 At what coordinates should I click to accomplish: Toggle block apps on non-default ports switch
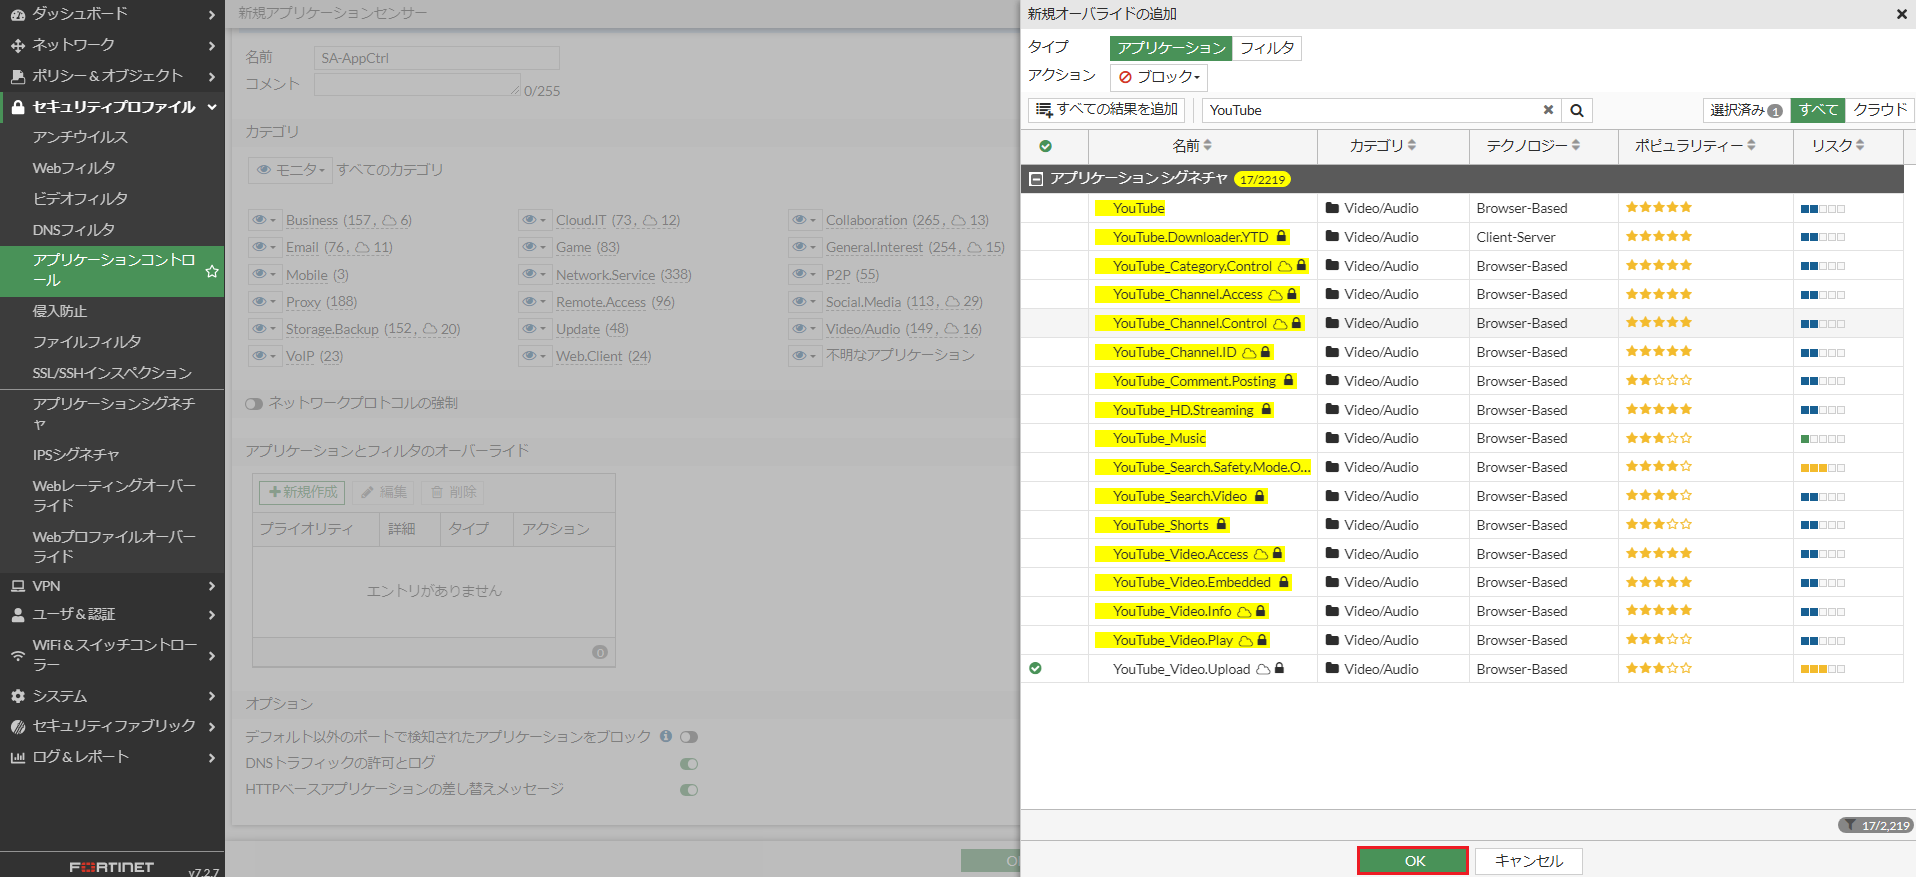coord(689,737)
